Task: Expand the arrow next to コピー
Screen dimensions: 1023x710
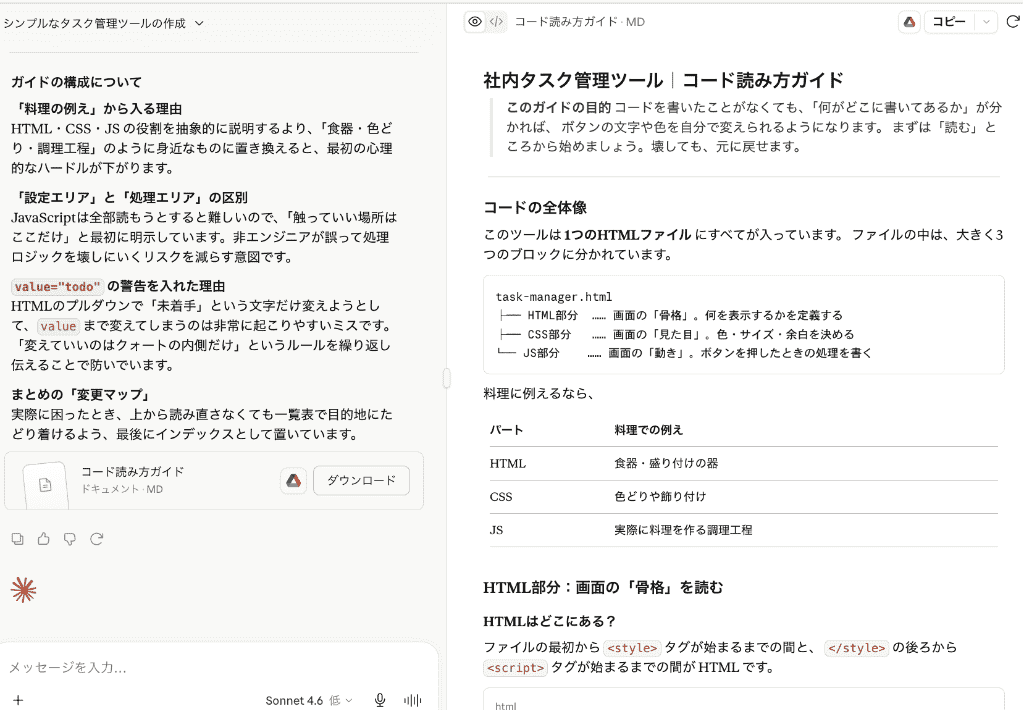Action: click(986, 22)
